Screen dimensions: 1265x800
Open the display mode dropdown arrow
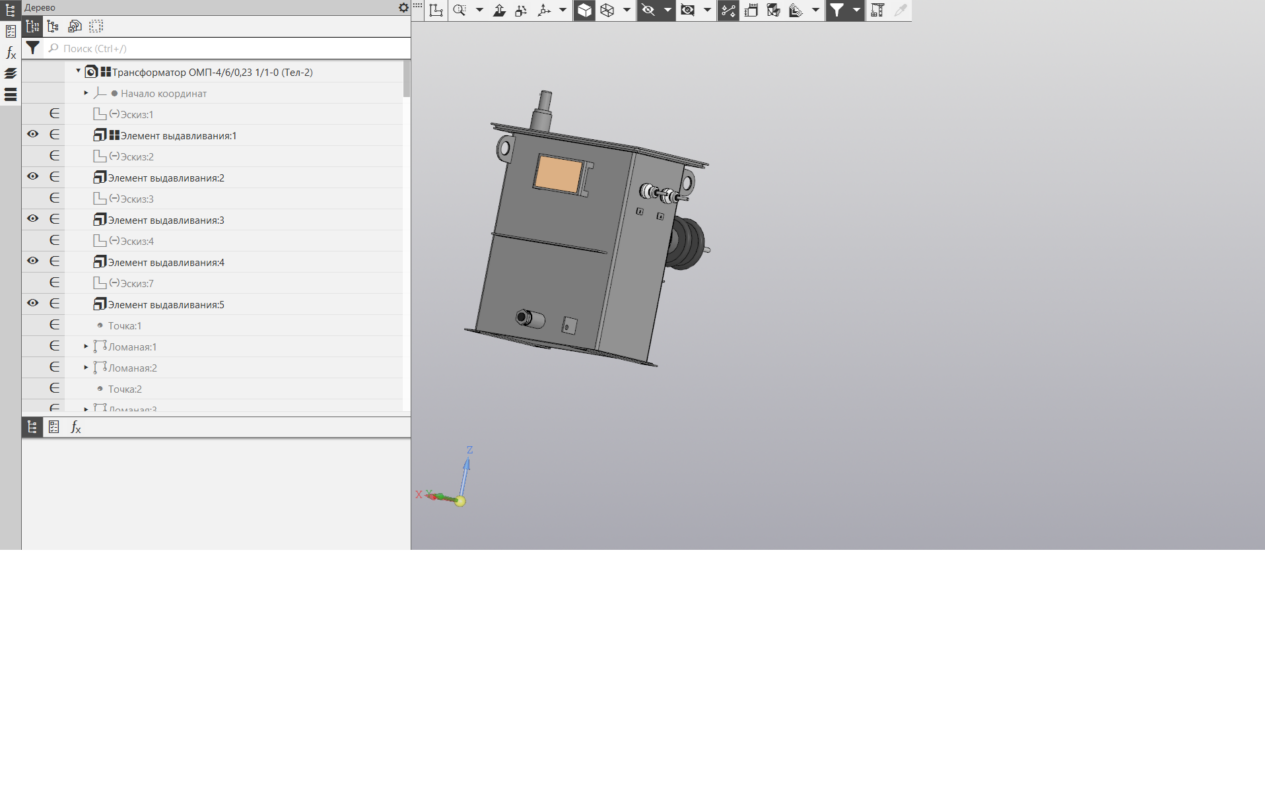coord(627,11)
